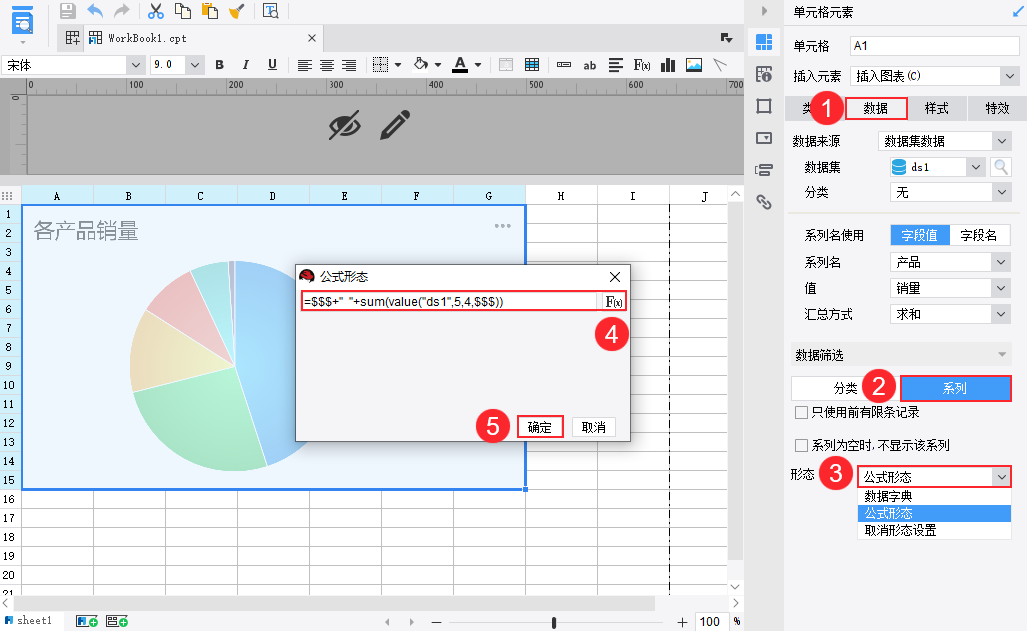Click the zoom slider handle at bottom
1027x631 pixels.
(554, 622)
